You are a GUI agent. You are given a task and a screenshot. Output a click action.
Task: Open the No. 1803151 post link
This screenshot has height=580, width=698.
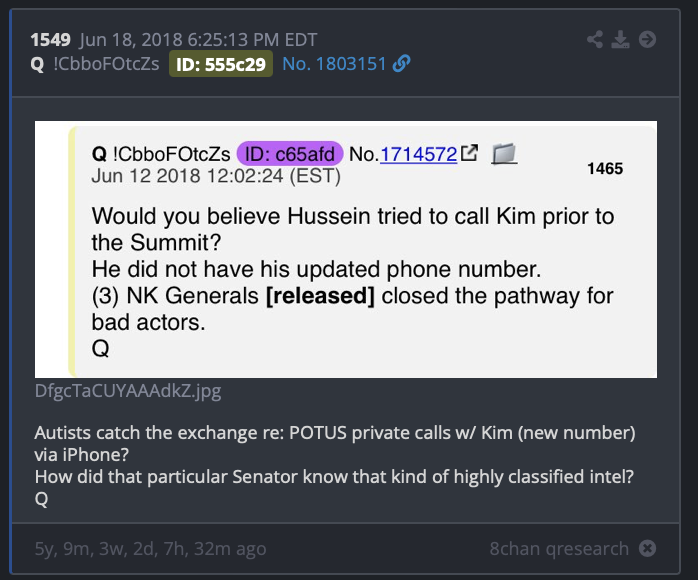pyautogui.click(x=334, y=64)
